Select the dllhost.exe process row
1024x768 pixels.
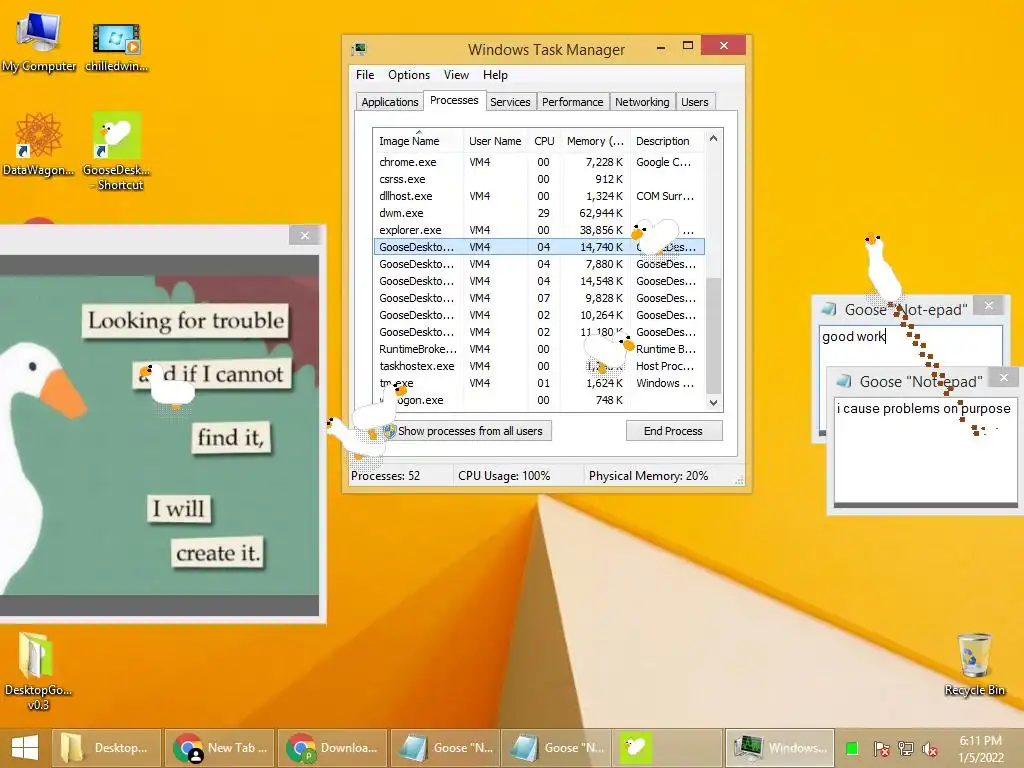click(x=539, y=196)
